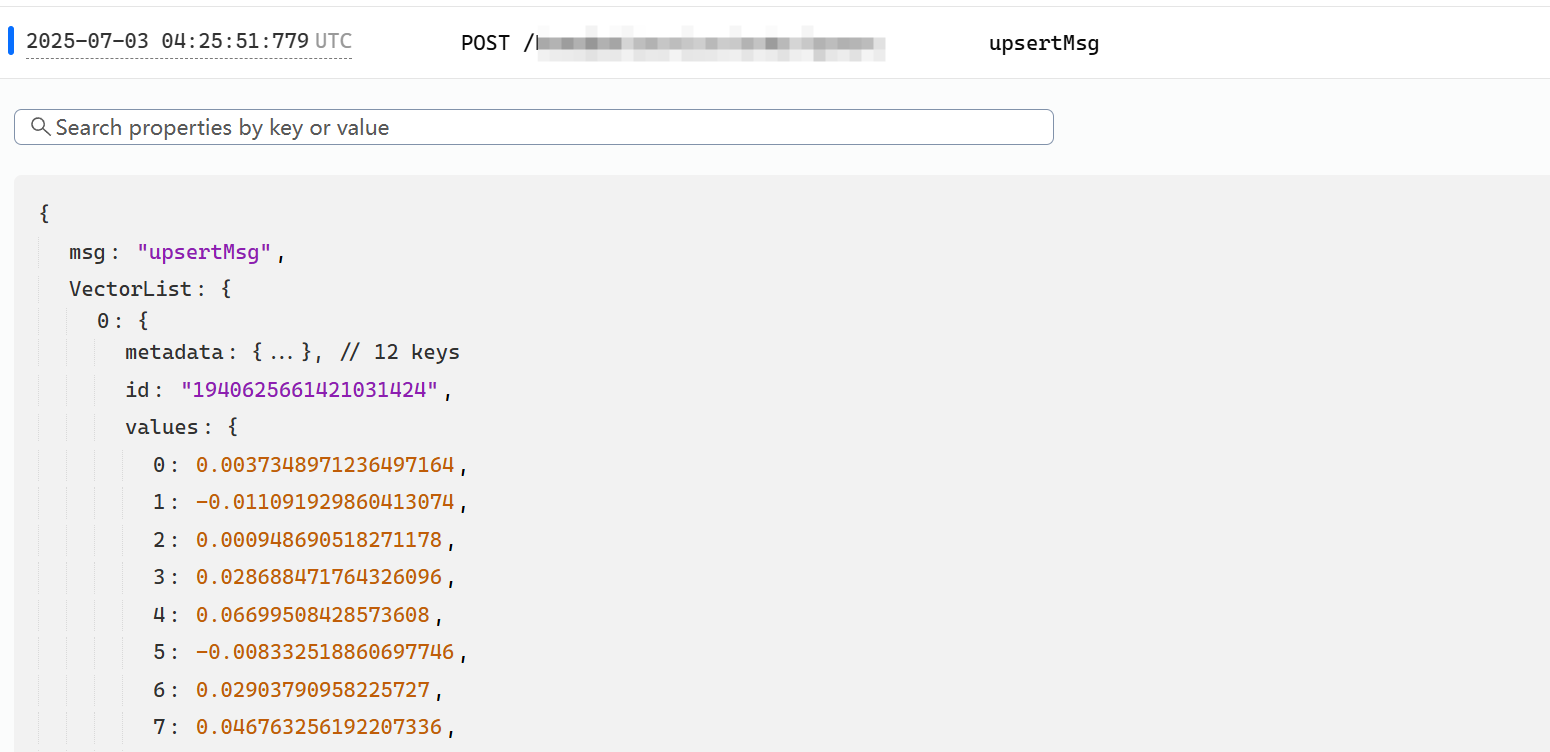Click value 0.0037348971236497164 at index 0
Screen dimensions: 1550x752
325,465
